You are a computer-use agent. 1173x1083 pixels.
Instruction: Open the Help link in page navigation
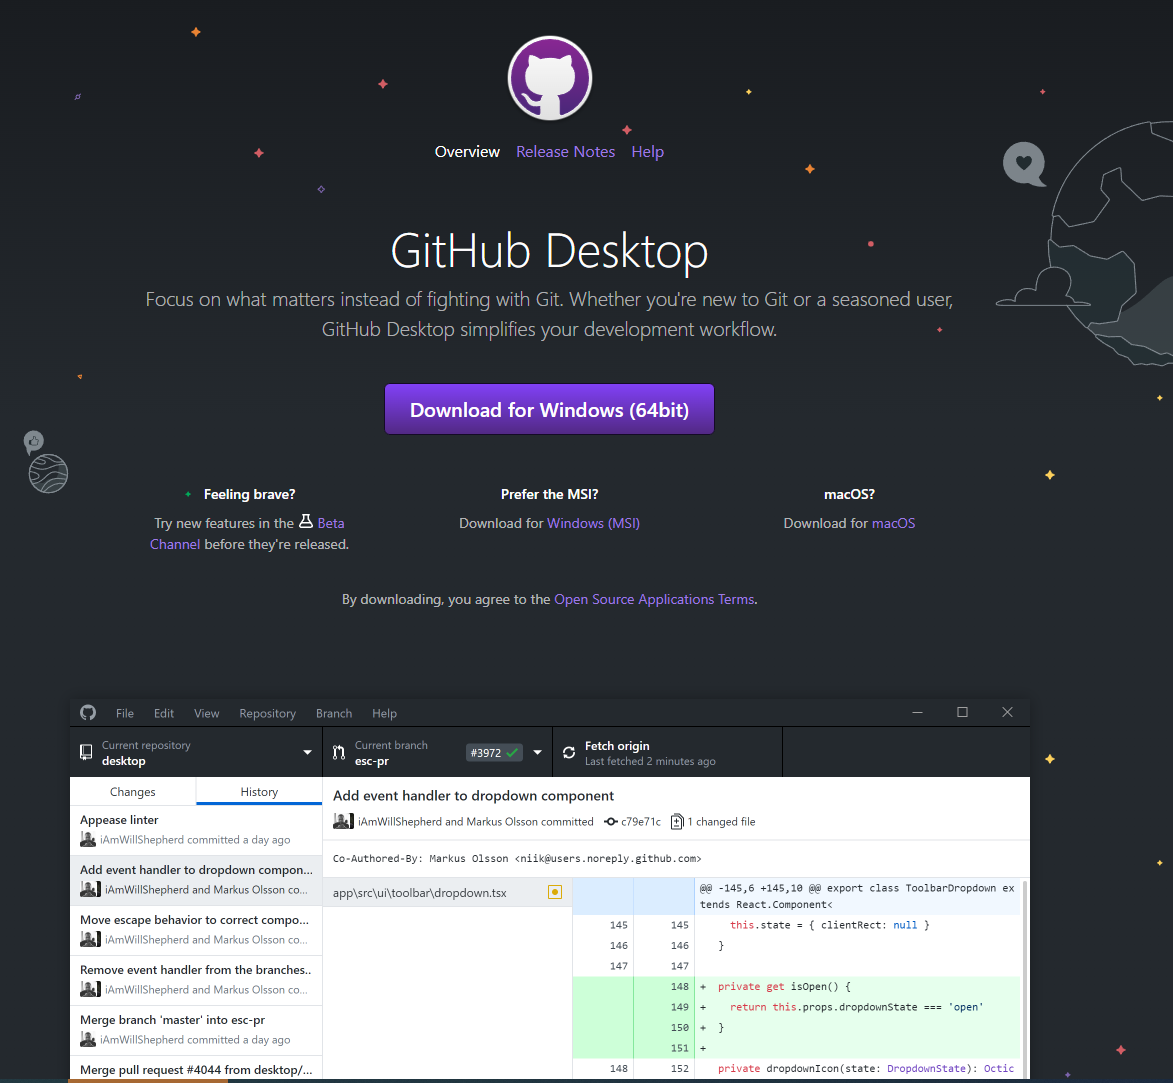click(x=647, y=152)
